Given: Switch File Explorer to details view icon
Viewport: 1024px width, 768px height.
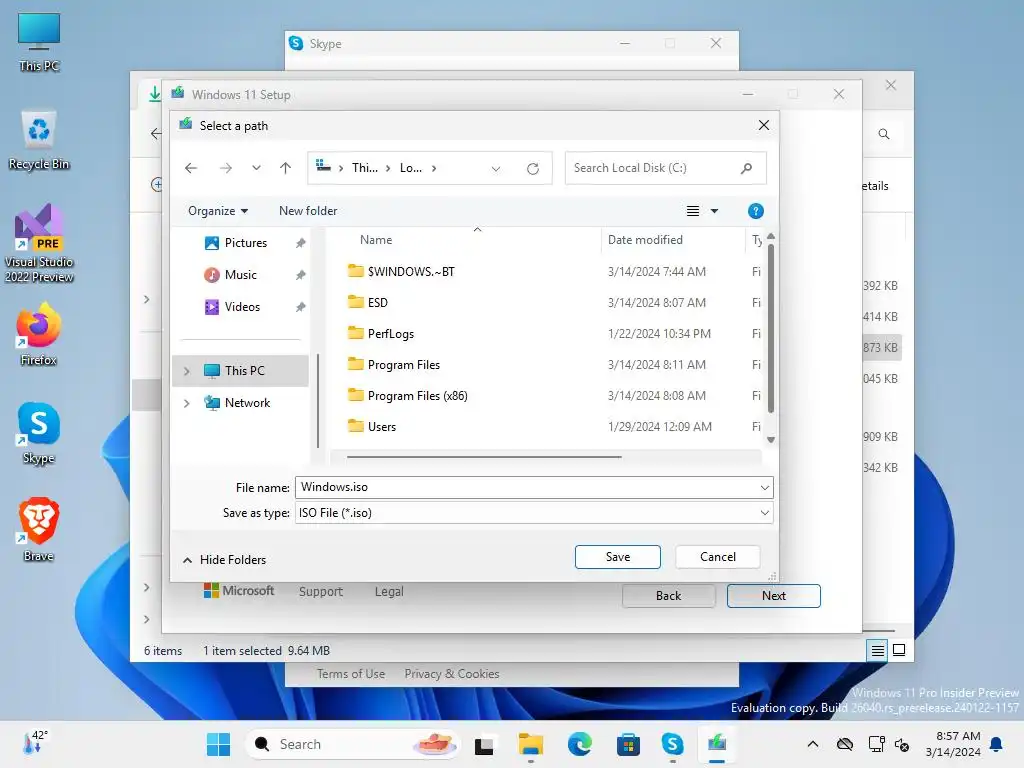Looking at the screenshot, I should [x=878, y=650].
